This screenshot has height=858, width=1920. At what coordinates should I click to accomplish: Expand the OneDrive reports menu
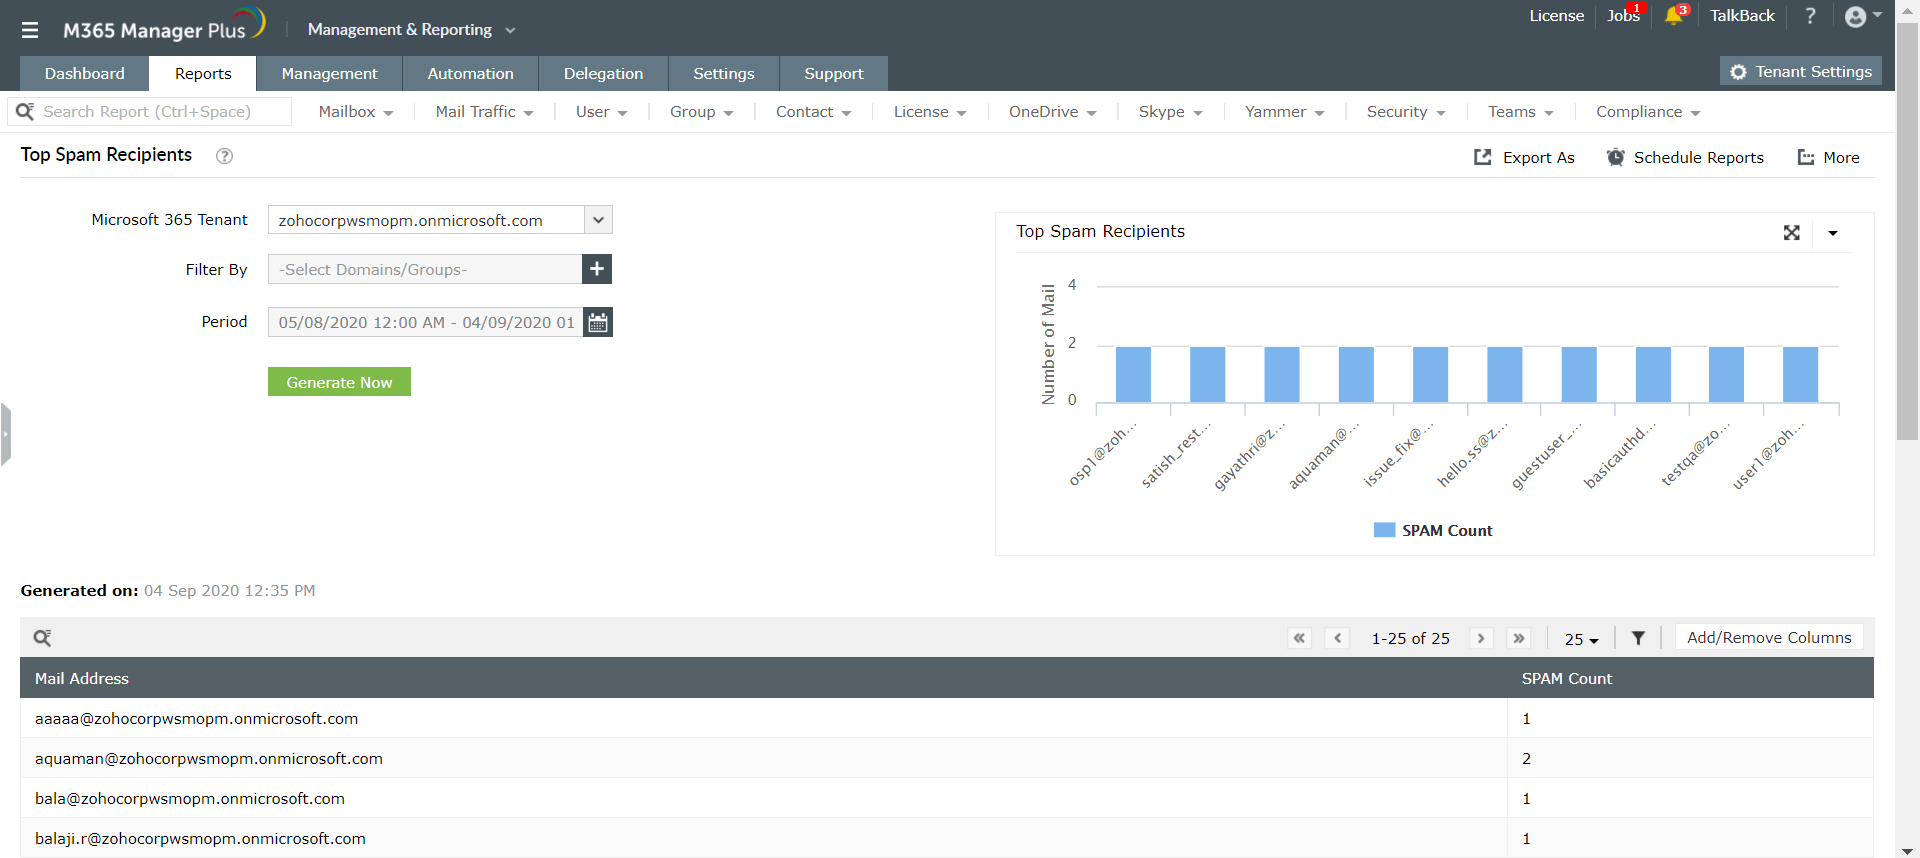pos(1052,112)
